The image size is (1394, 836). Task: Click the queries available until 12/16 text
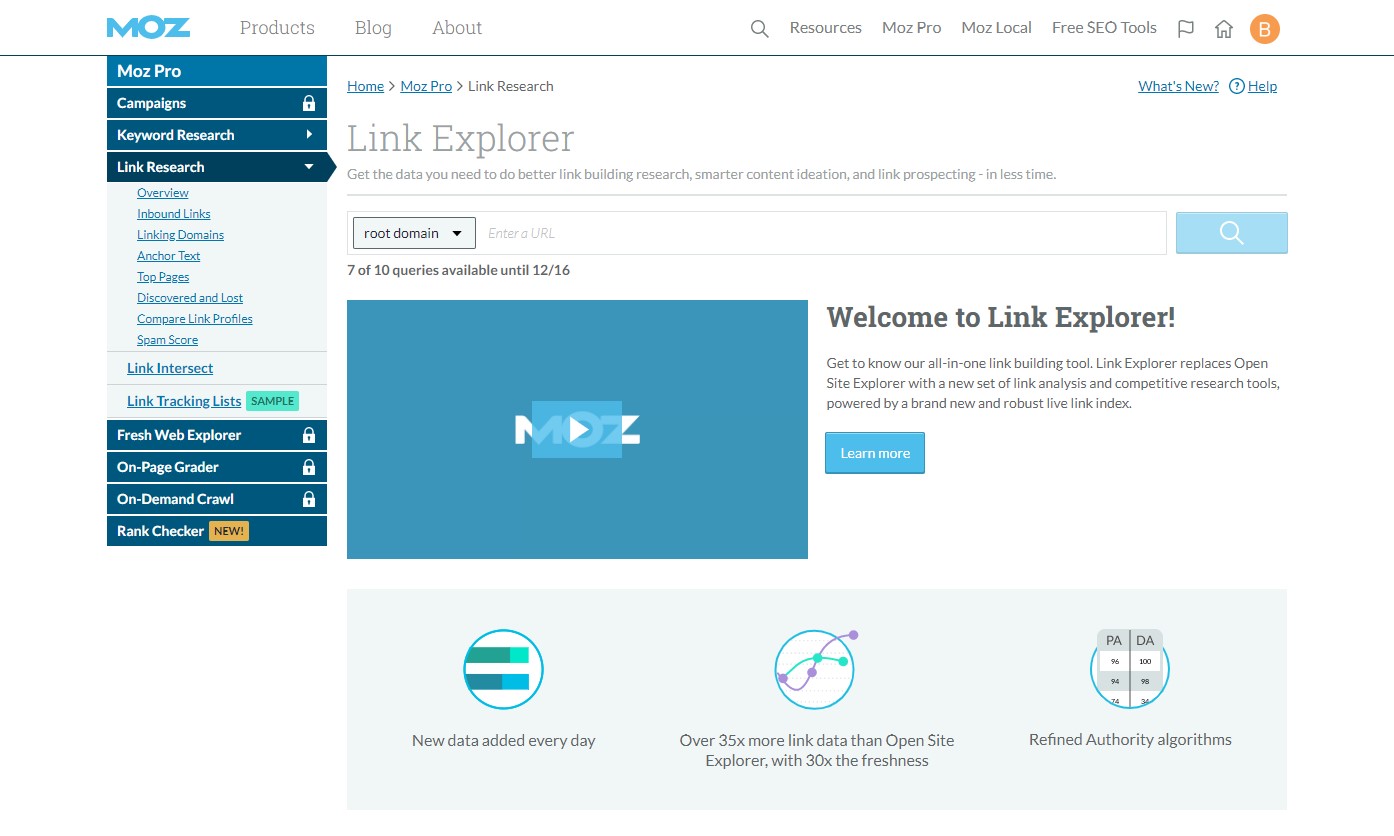coord(458,270)
